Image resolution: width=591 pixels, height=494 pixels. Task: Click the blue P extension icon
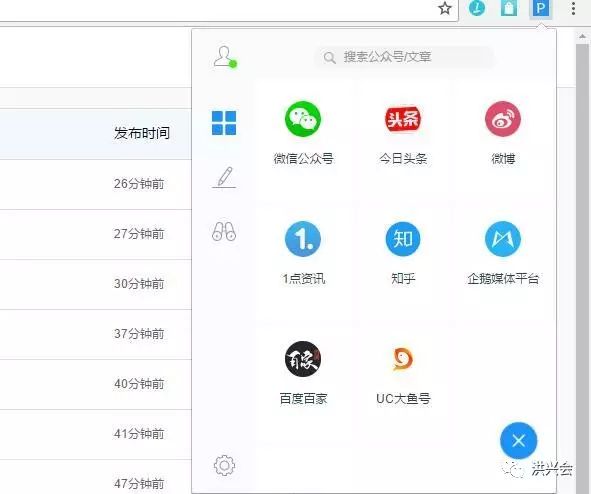tap(540, 8)
